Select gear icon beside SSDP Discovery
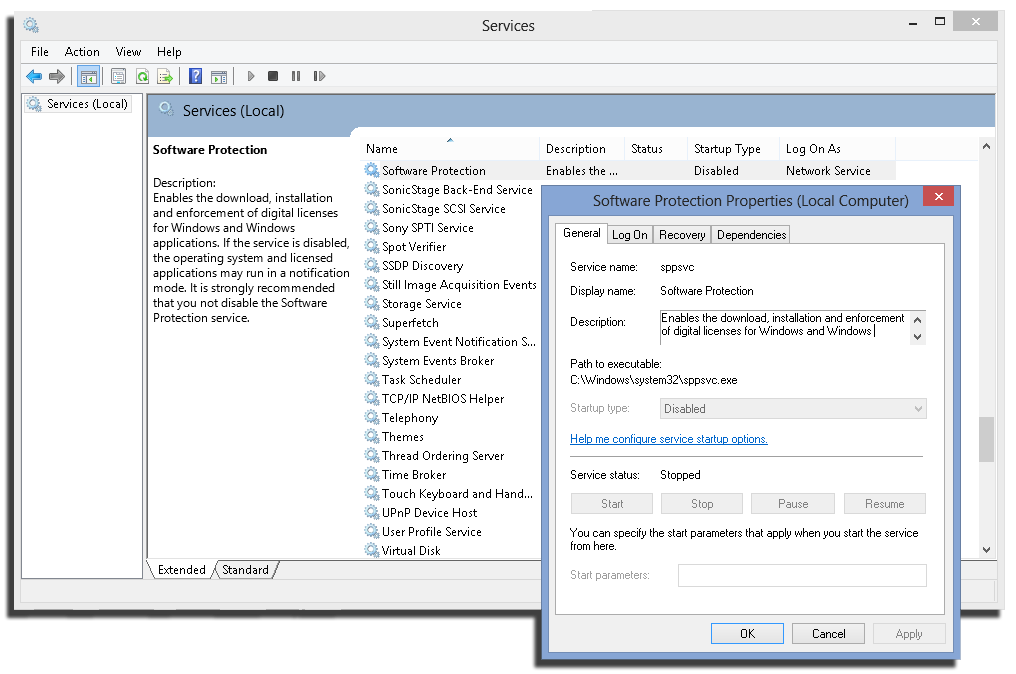1016x674 pixels. click(x=371, y=265)
